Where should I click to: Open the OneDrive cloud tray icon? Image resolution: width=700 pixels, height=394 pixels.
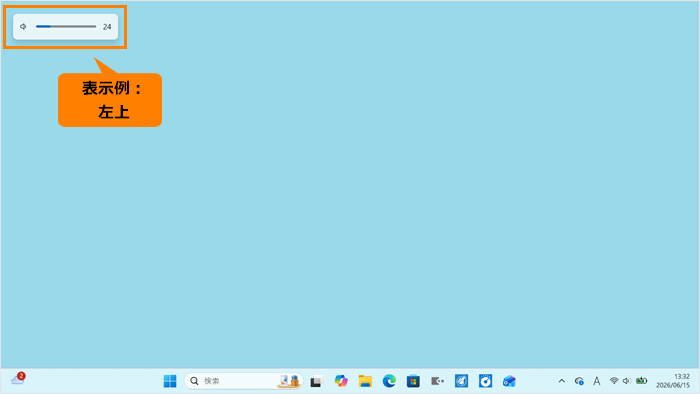579,381
